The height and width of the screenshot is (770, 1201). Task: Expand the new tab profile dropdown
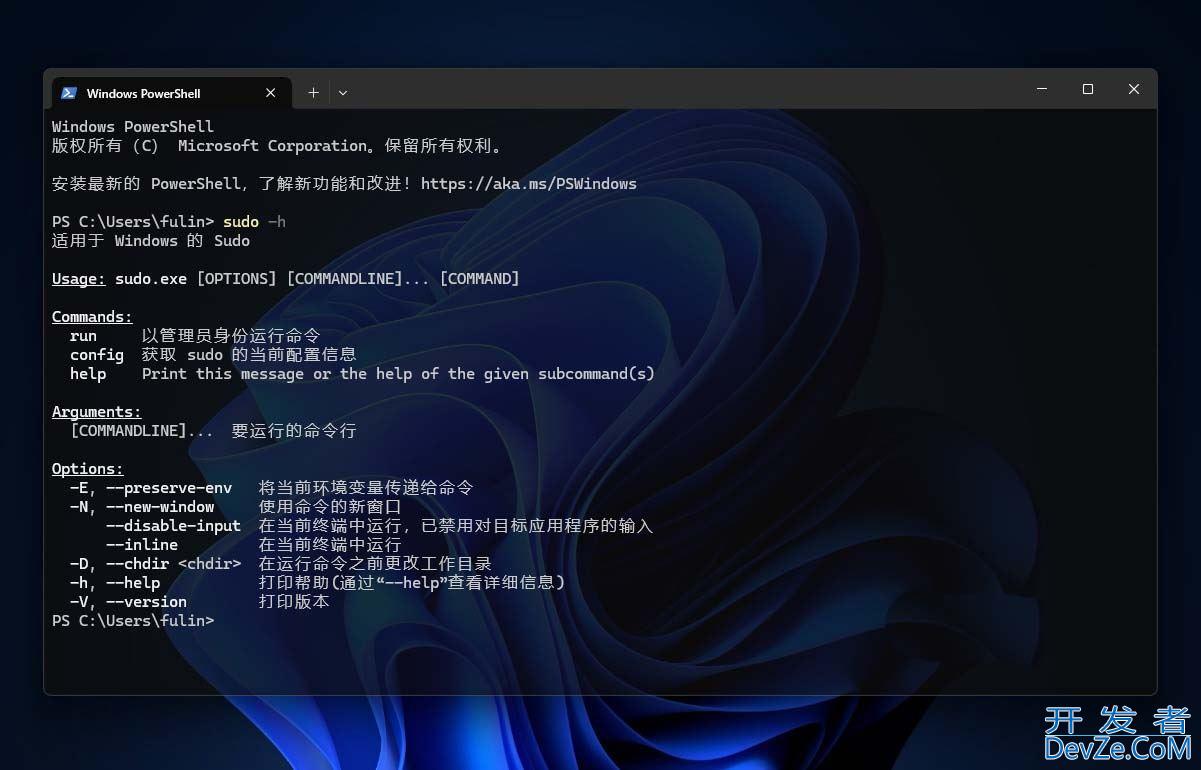[x=343, y=92]
